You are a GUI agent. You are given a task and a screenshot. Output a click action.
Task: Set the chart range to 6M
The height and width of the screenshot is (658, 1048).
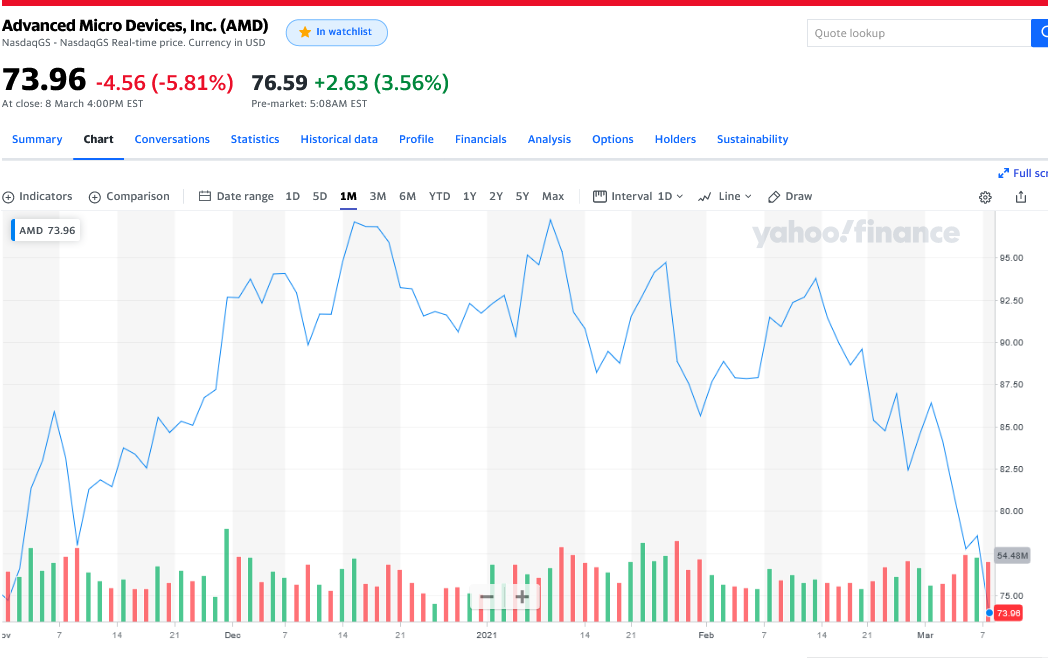tap(408, 197)
